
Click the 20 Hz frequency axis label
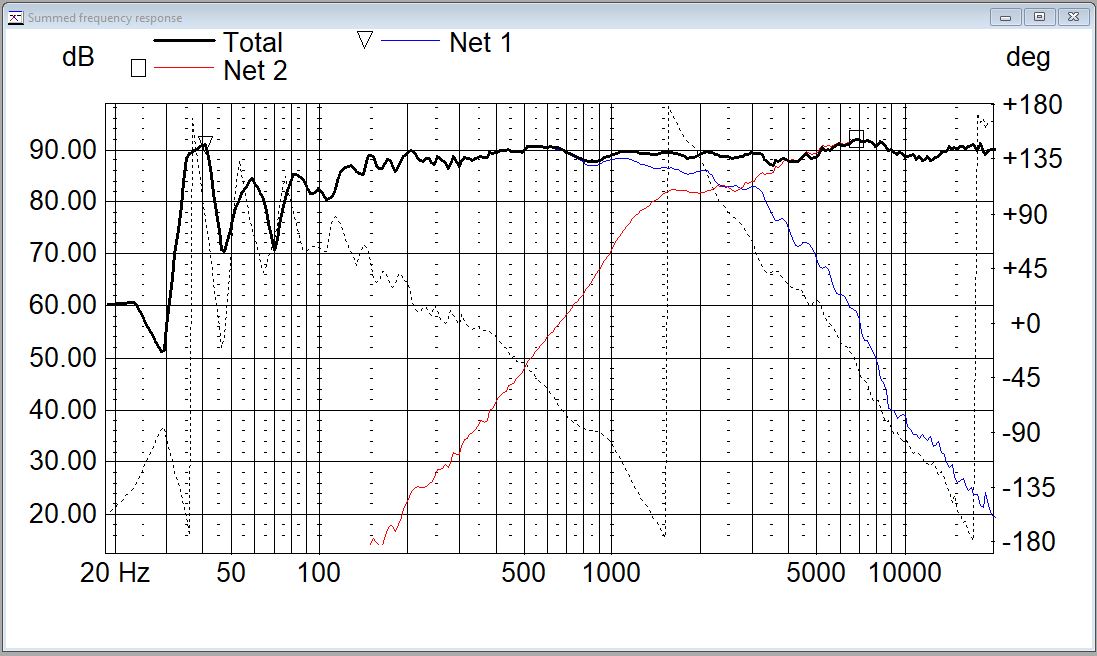tap(115, 573)
